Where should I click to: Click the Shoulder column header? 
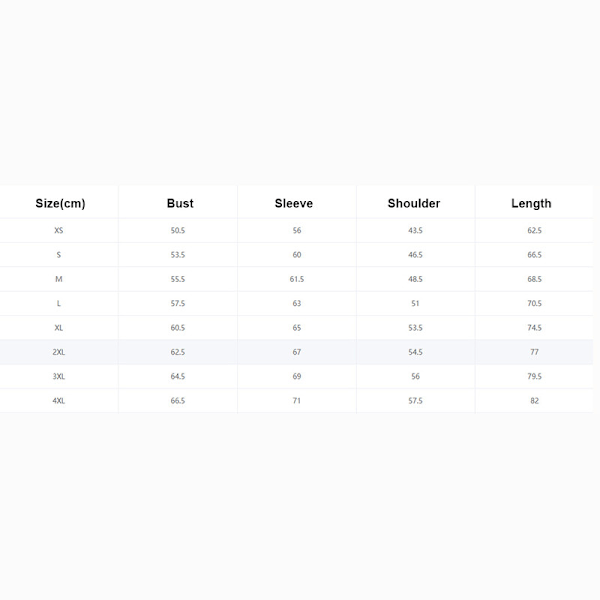click(414, 203)
